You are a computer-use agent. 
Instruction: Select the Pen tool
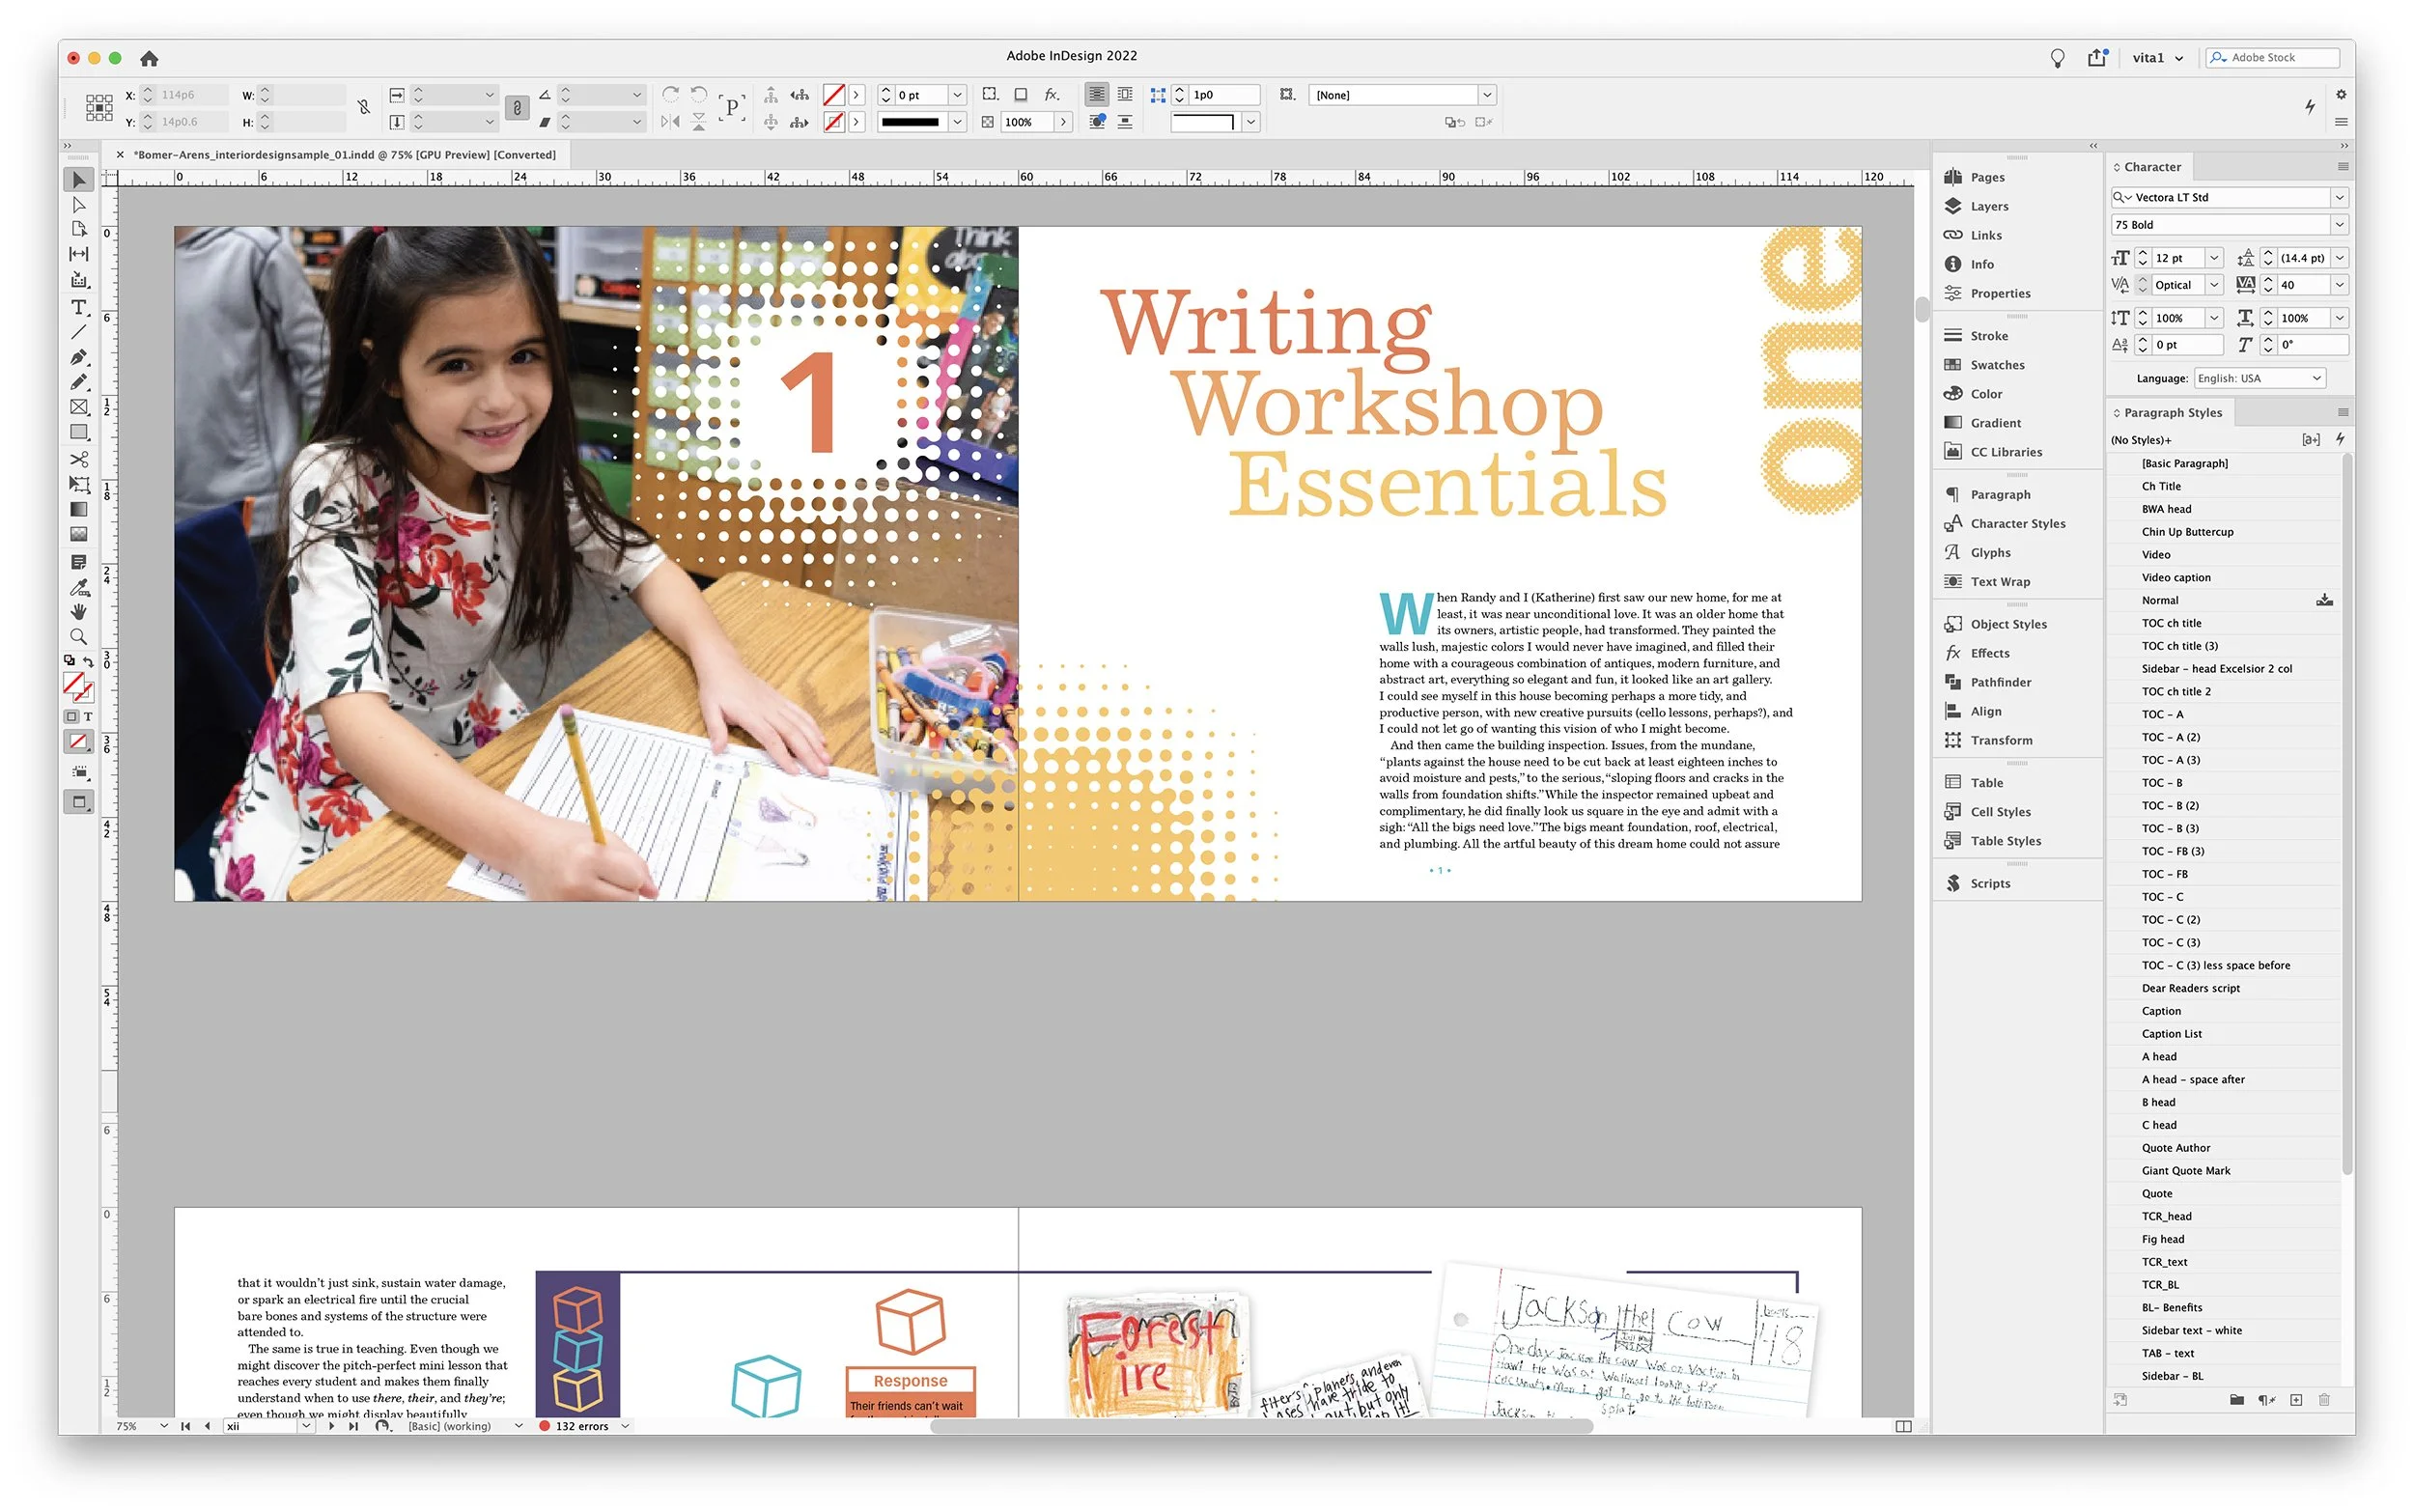click(79, 357)
